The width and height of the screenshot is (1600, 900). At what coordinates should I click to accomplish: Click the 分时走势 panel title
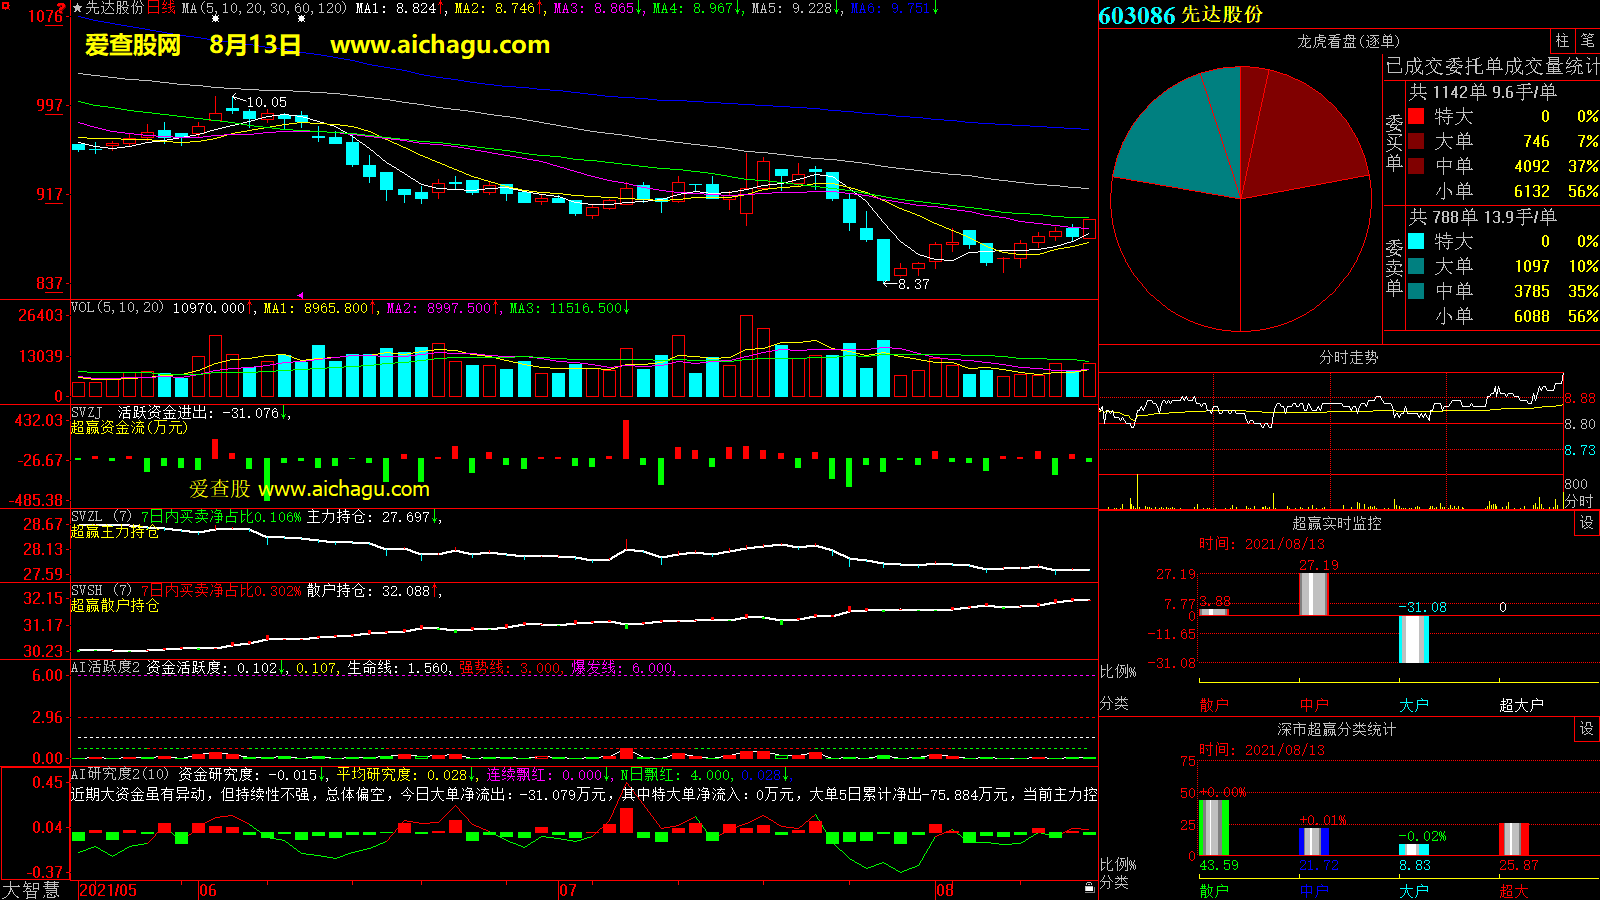coord(1348,357)
